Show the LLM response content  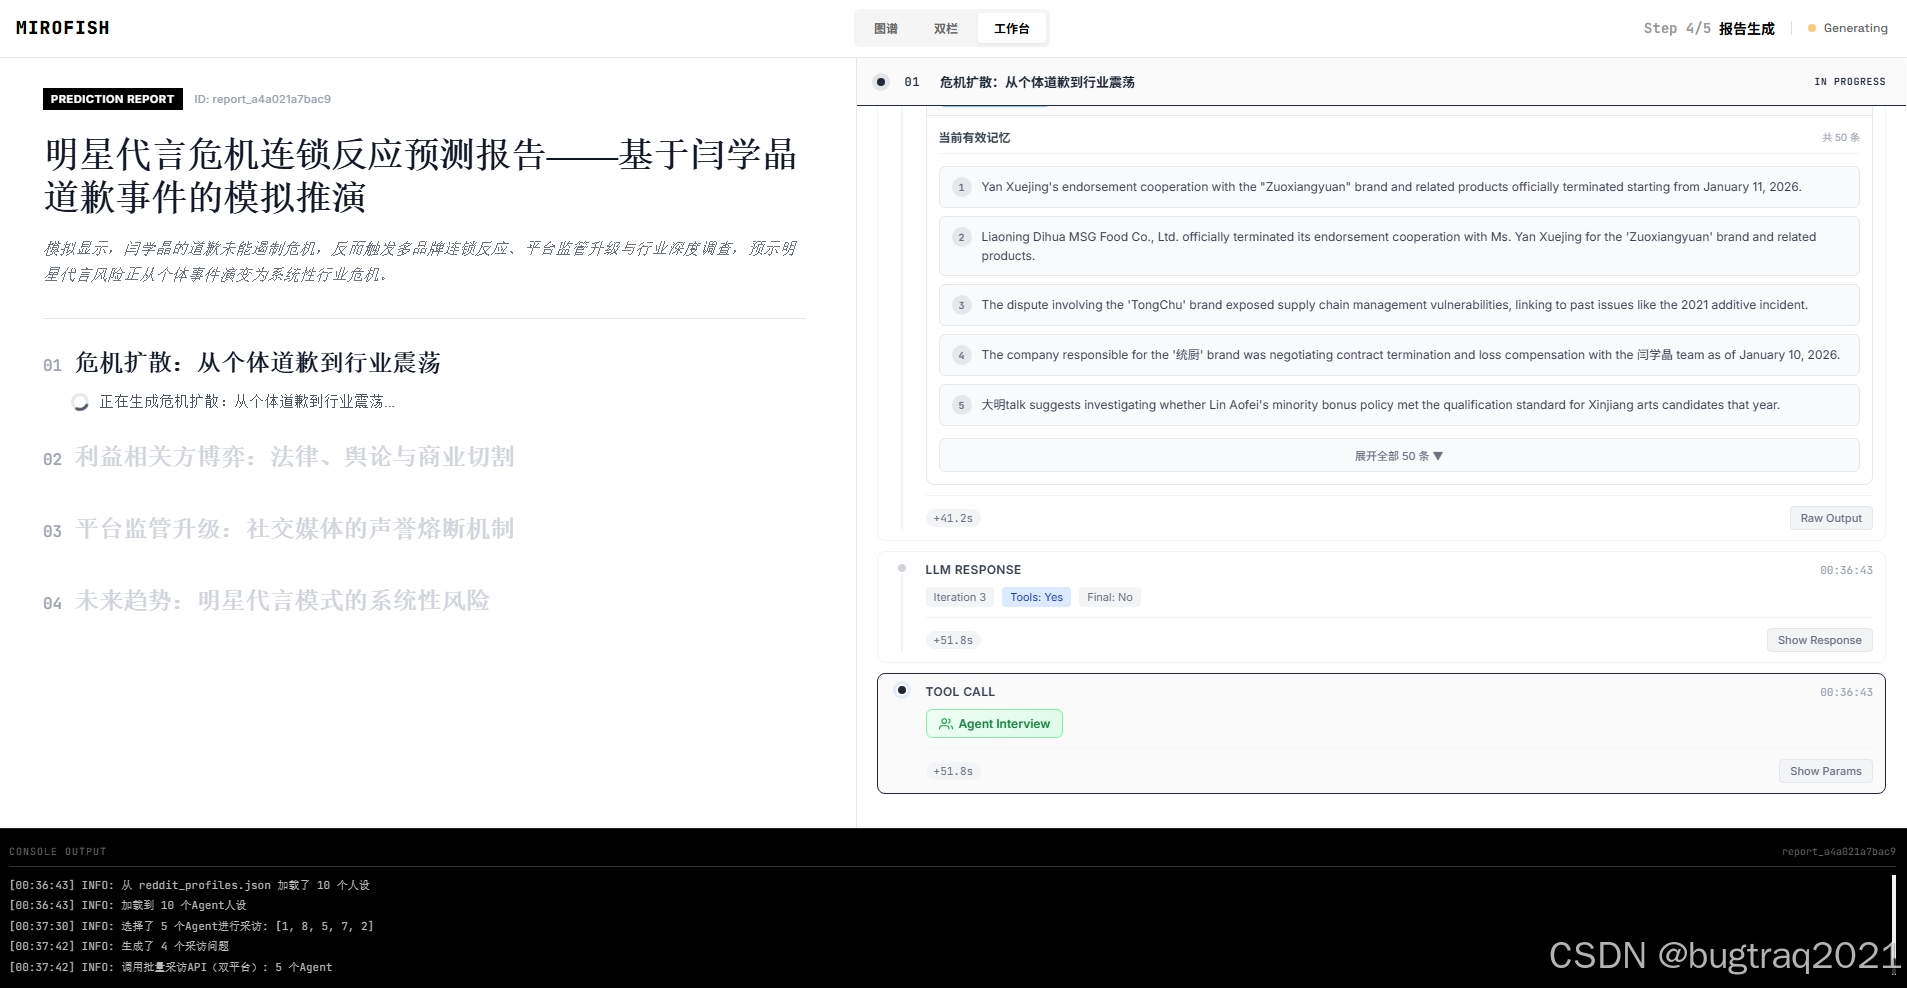(x=1820, y=640)
